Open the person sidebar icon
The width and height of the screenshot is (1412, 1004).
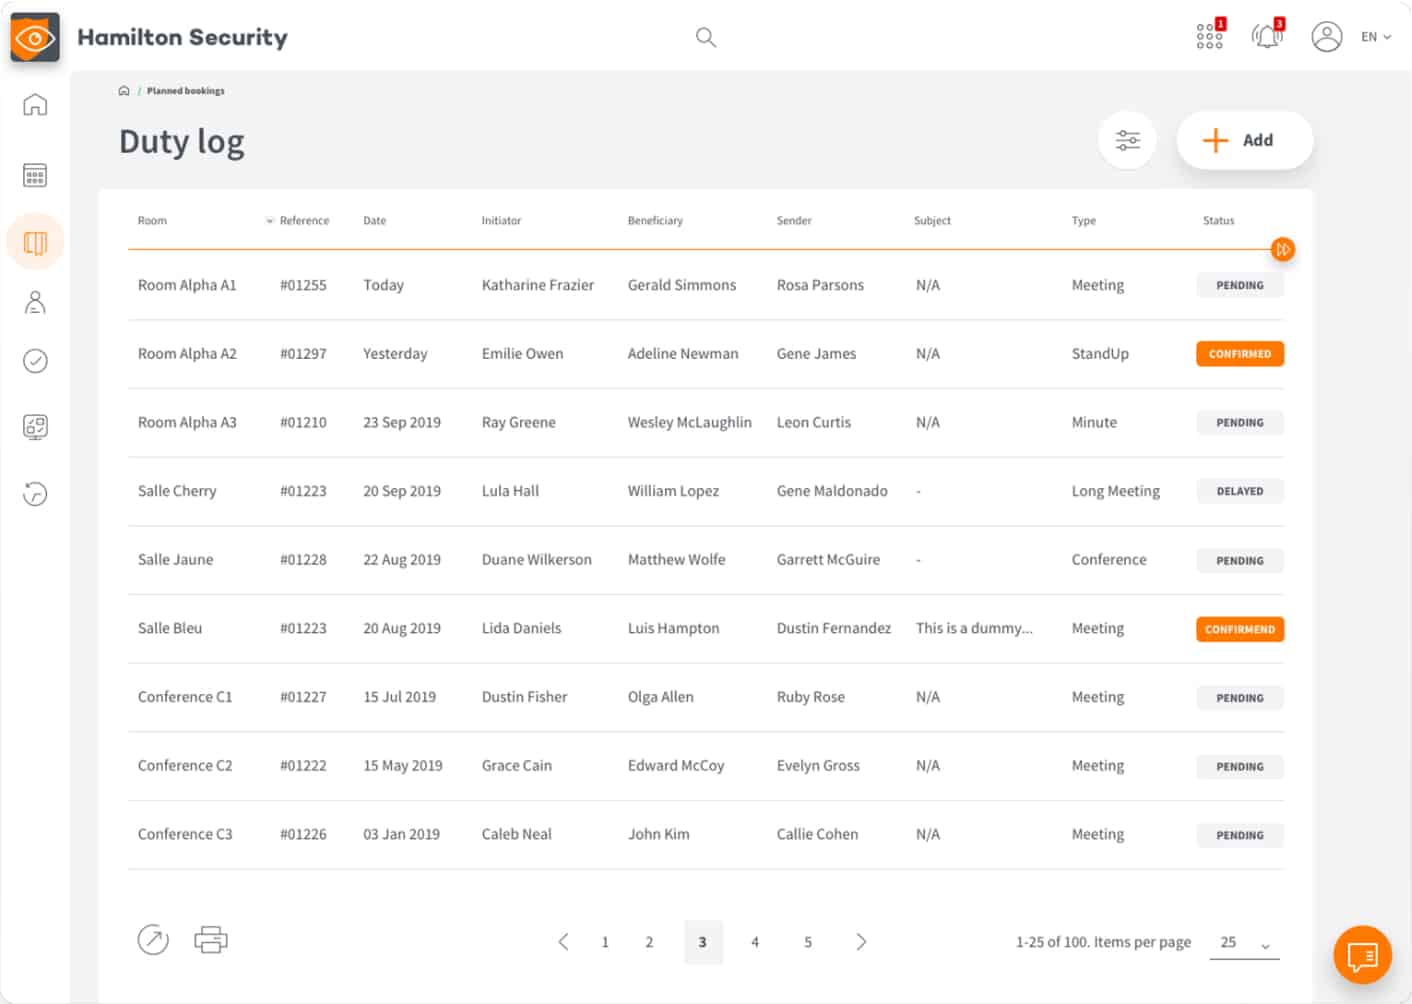tap(35, 302)
